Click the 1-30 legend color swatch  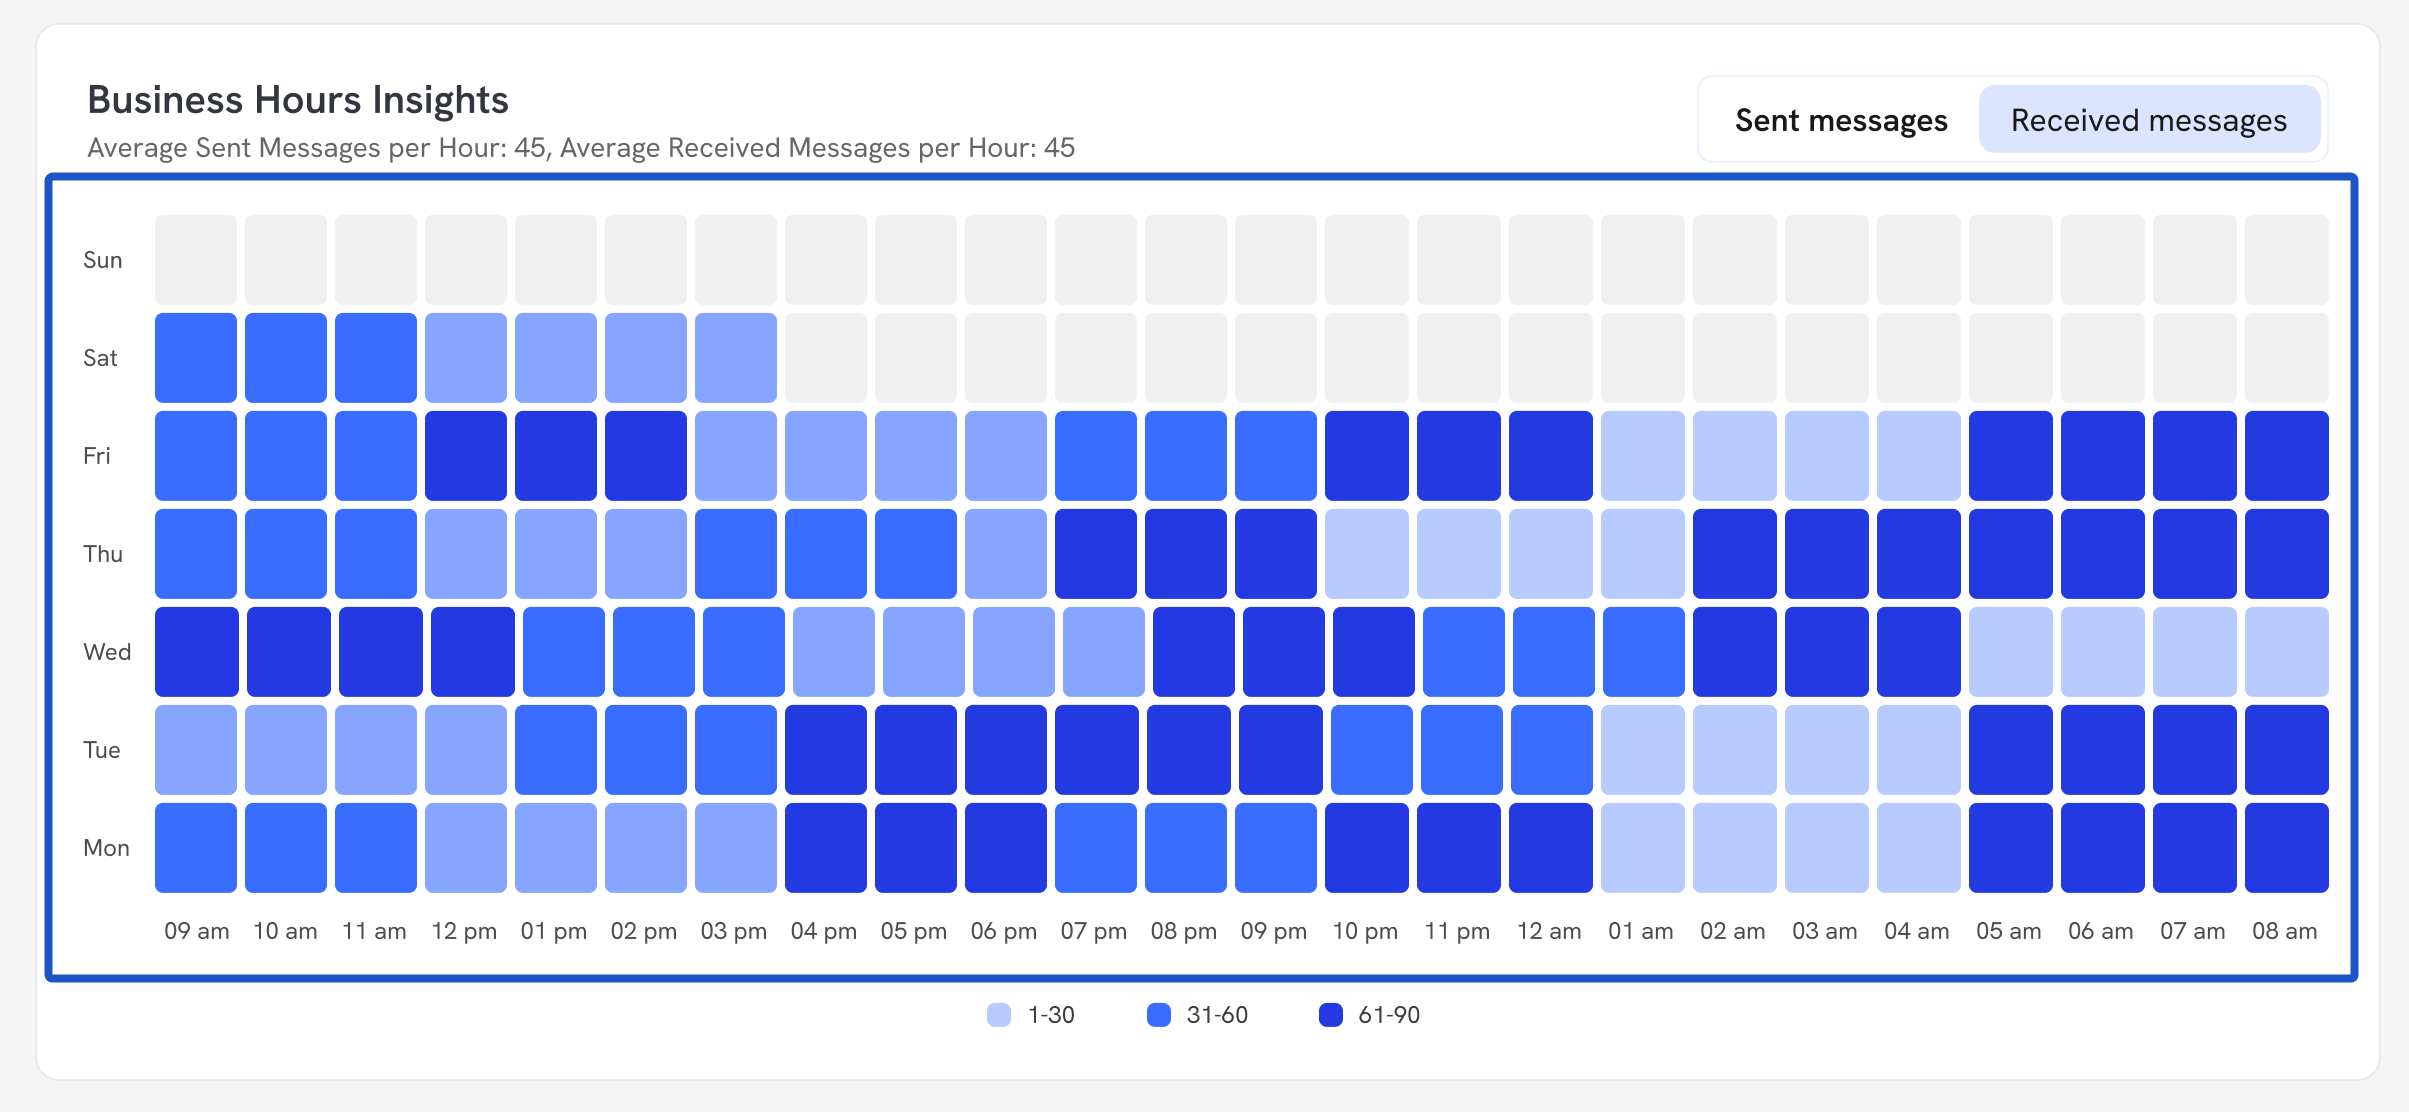pyautogui.click(x=999, y=1015)
